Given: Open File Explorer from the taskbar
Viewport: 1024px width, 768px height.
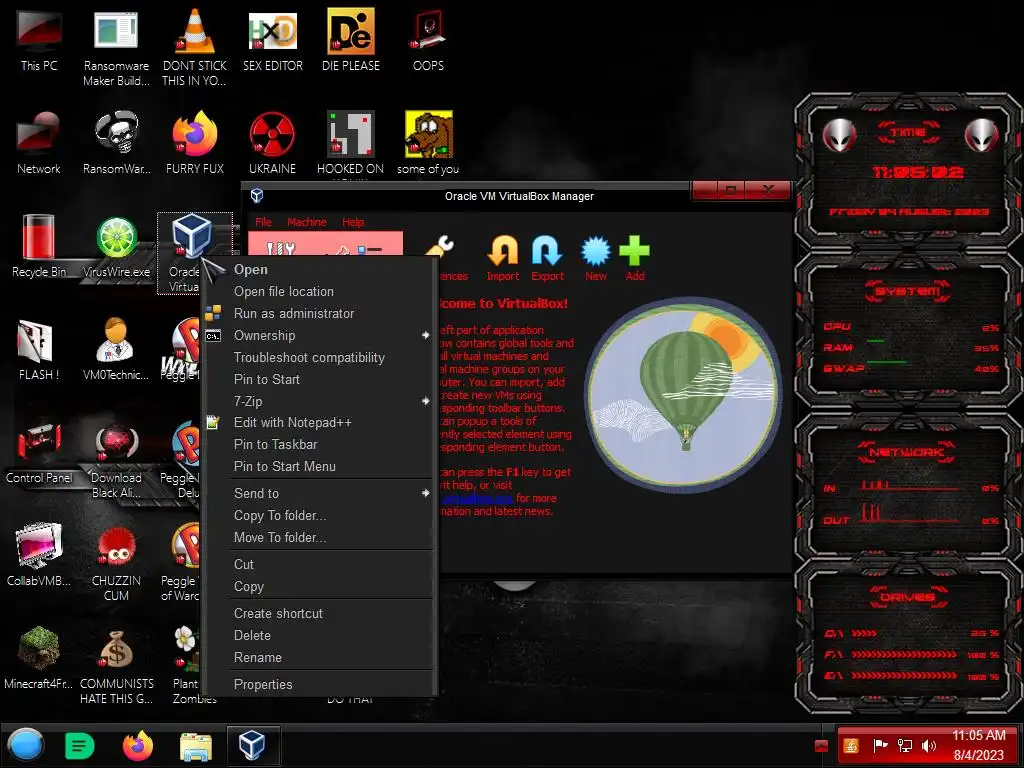Looking at the screenshot, I should [x=196, y=746].
